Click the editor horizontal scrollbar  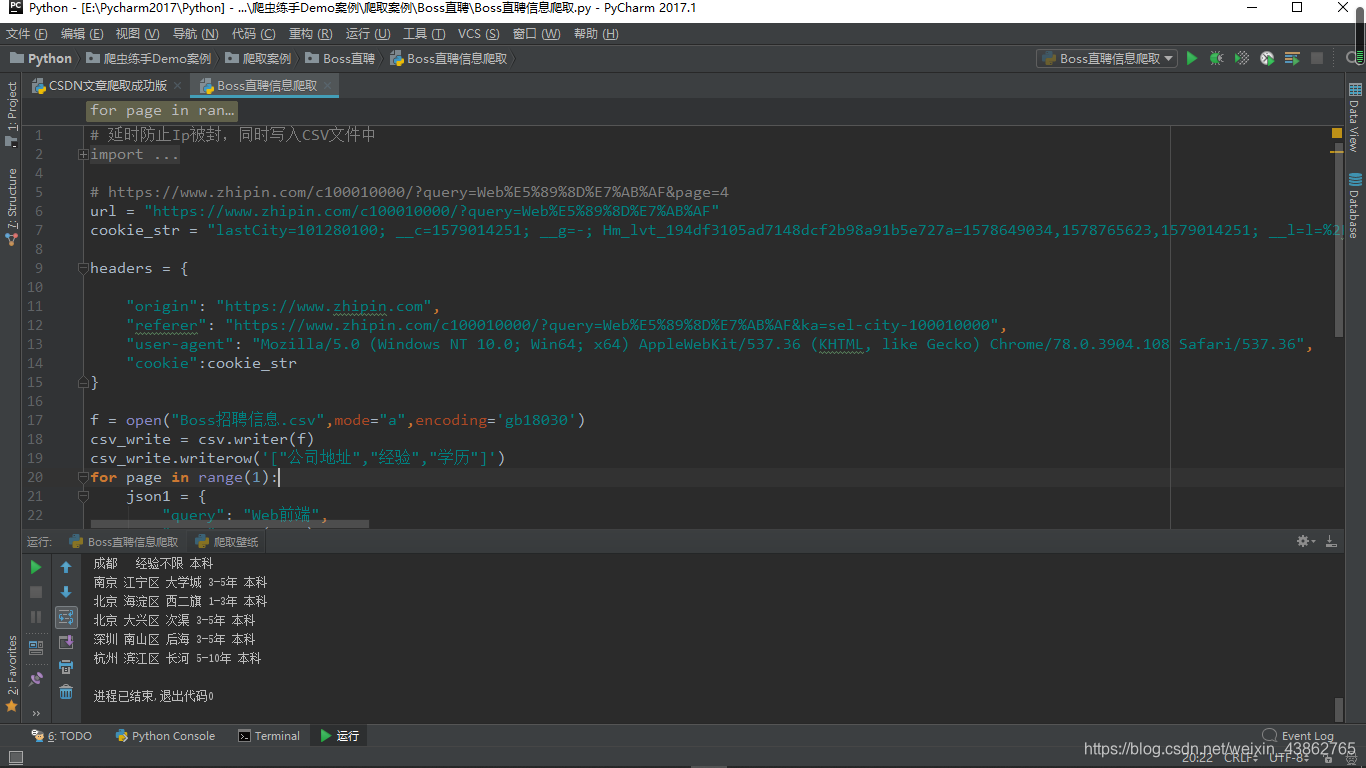click(229, 523)
